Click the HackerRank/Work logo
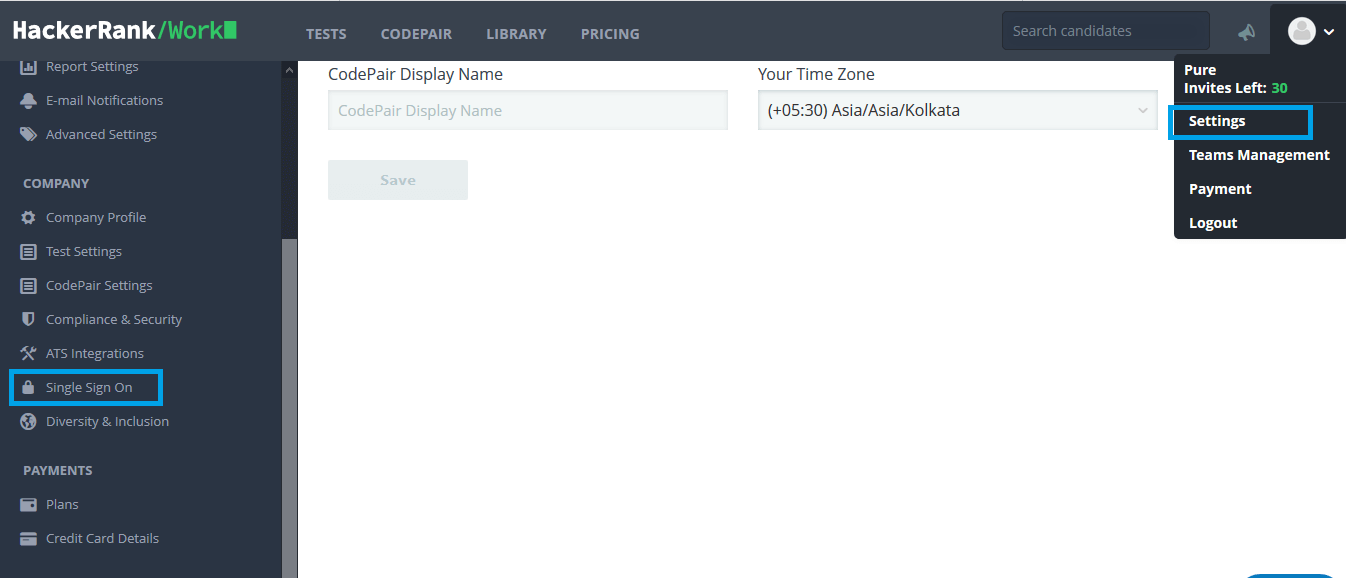Screen dimensions: 1346x578 (125, 30)
